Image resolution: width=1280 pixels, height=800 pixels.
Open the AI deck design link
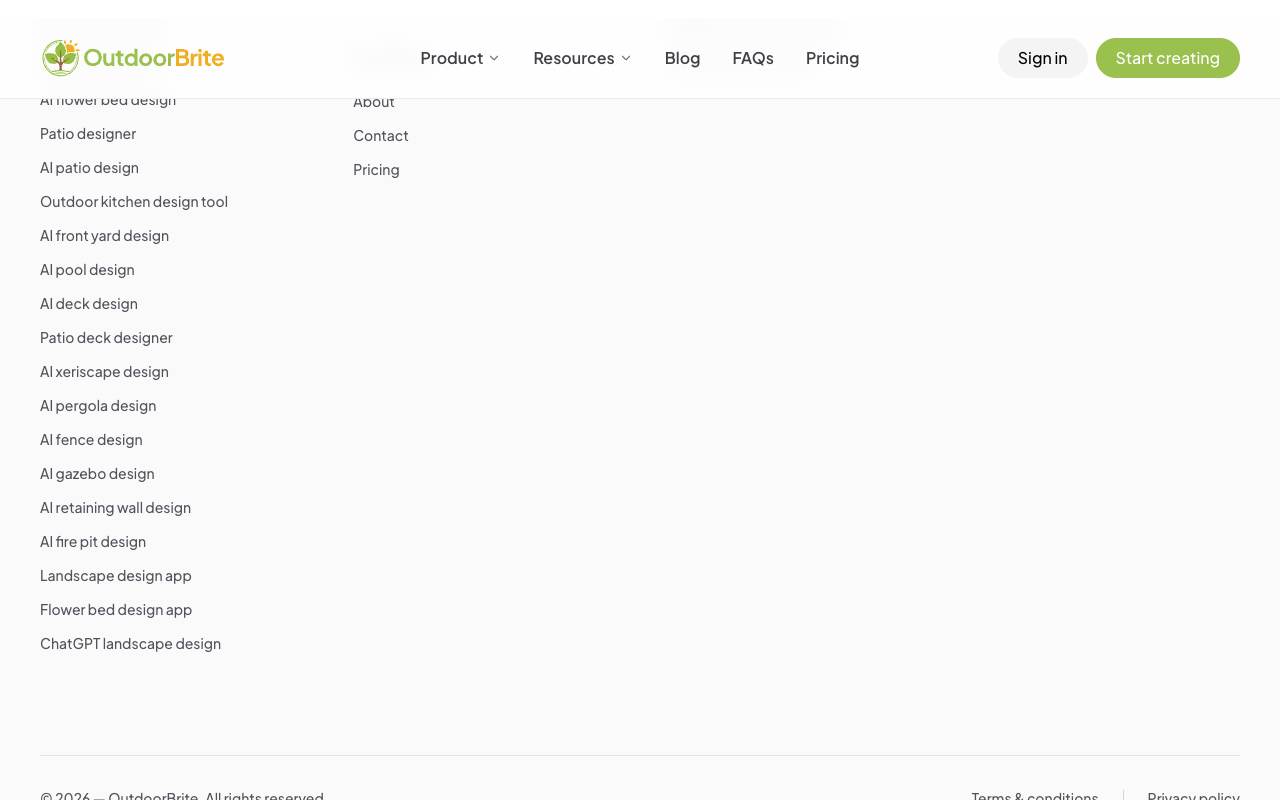point(89,303)
